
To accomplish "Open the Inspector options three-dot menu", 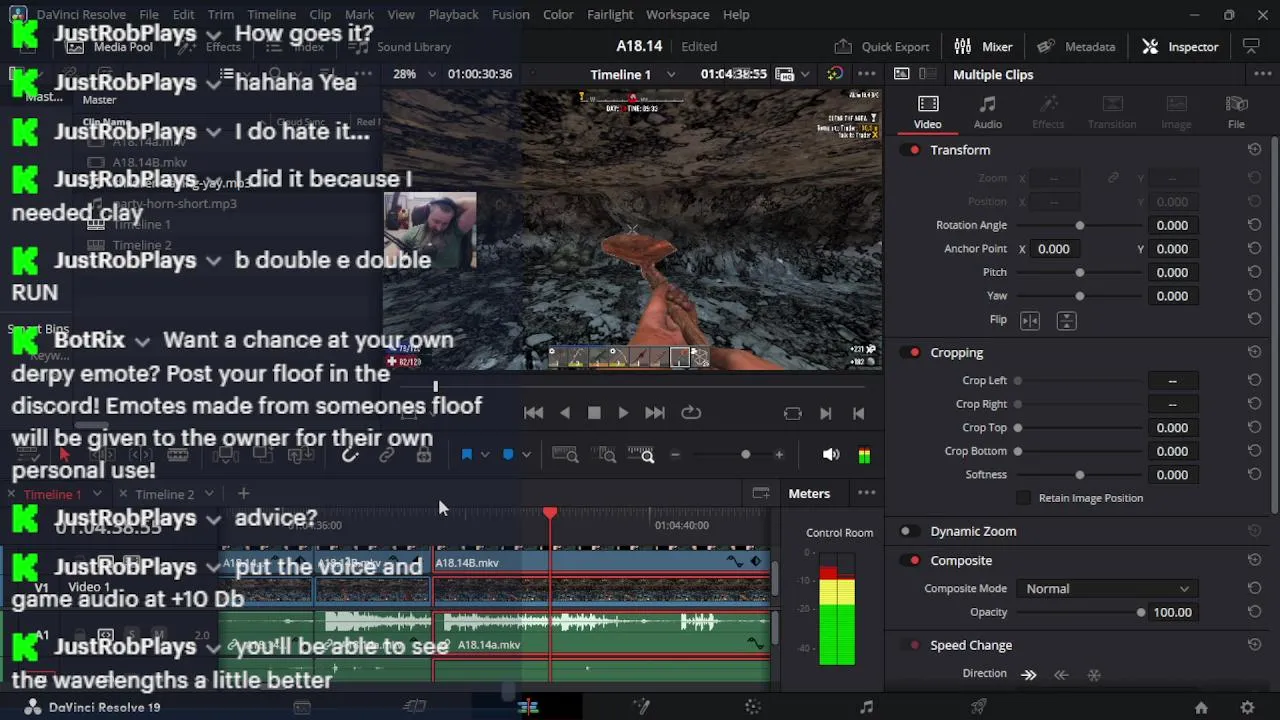I will point(1262,74).
